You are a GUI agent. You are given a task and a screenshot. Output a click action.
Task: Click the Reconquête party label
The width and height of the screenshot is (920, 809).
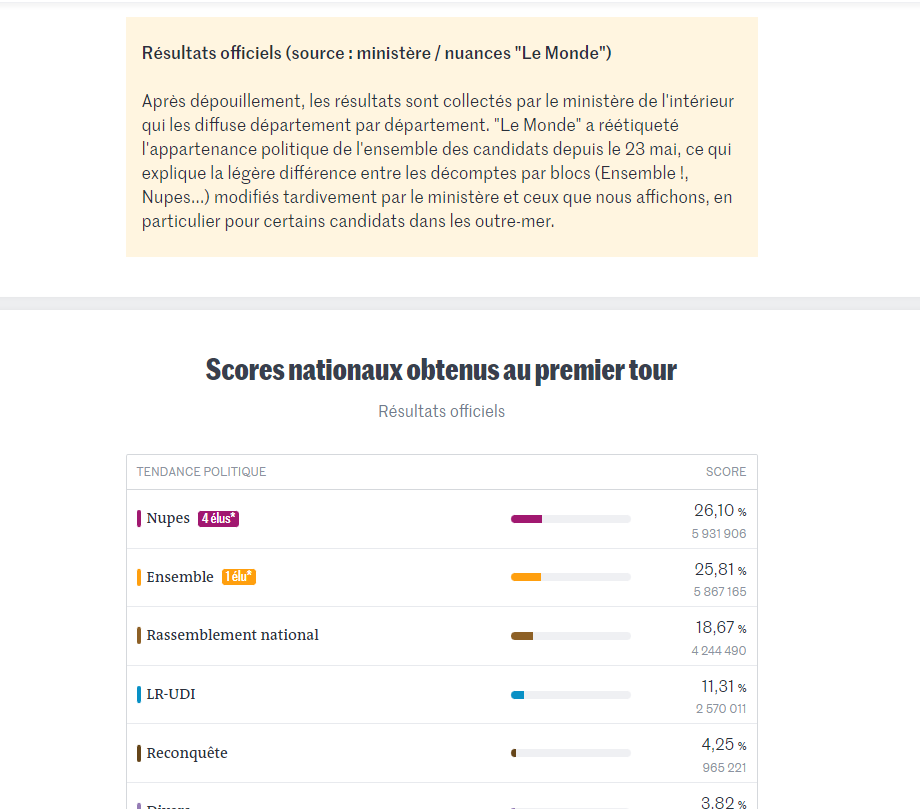click(x=187, y=753)
